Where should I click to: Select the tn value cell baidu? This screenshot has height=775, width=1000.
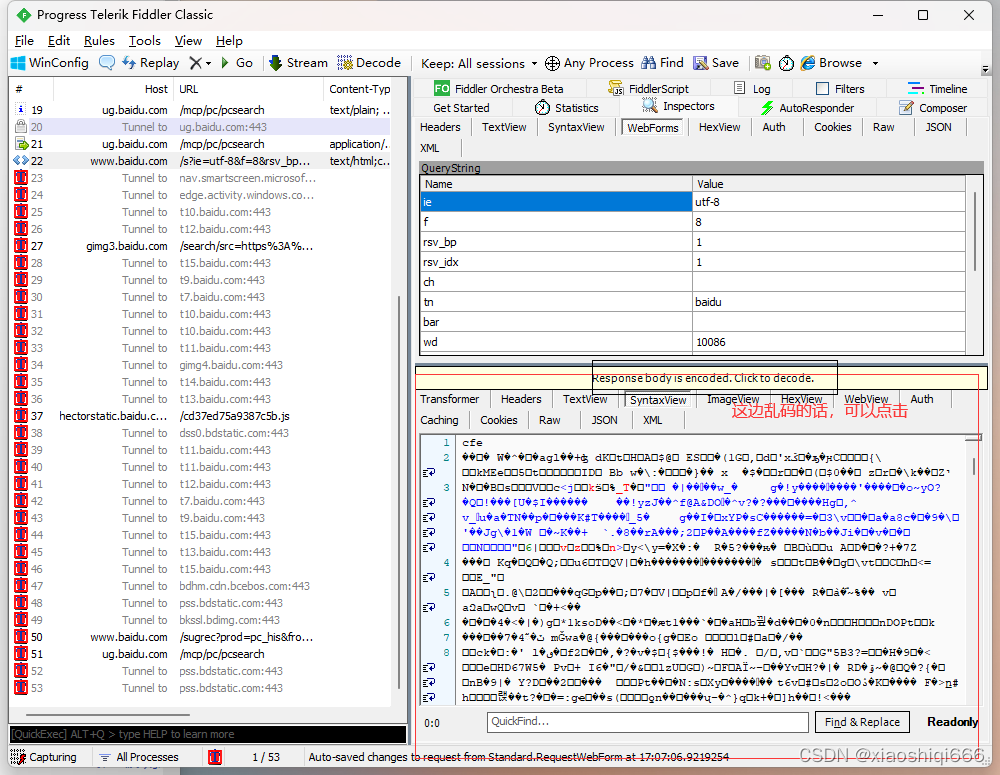828,302
